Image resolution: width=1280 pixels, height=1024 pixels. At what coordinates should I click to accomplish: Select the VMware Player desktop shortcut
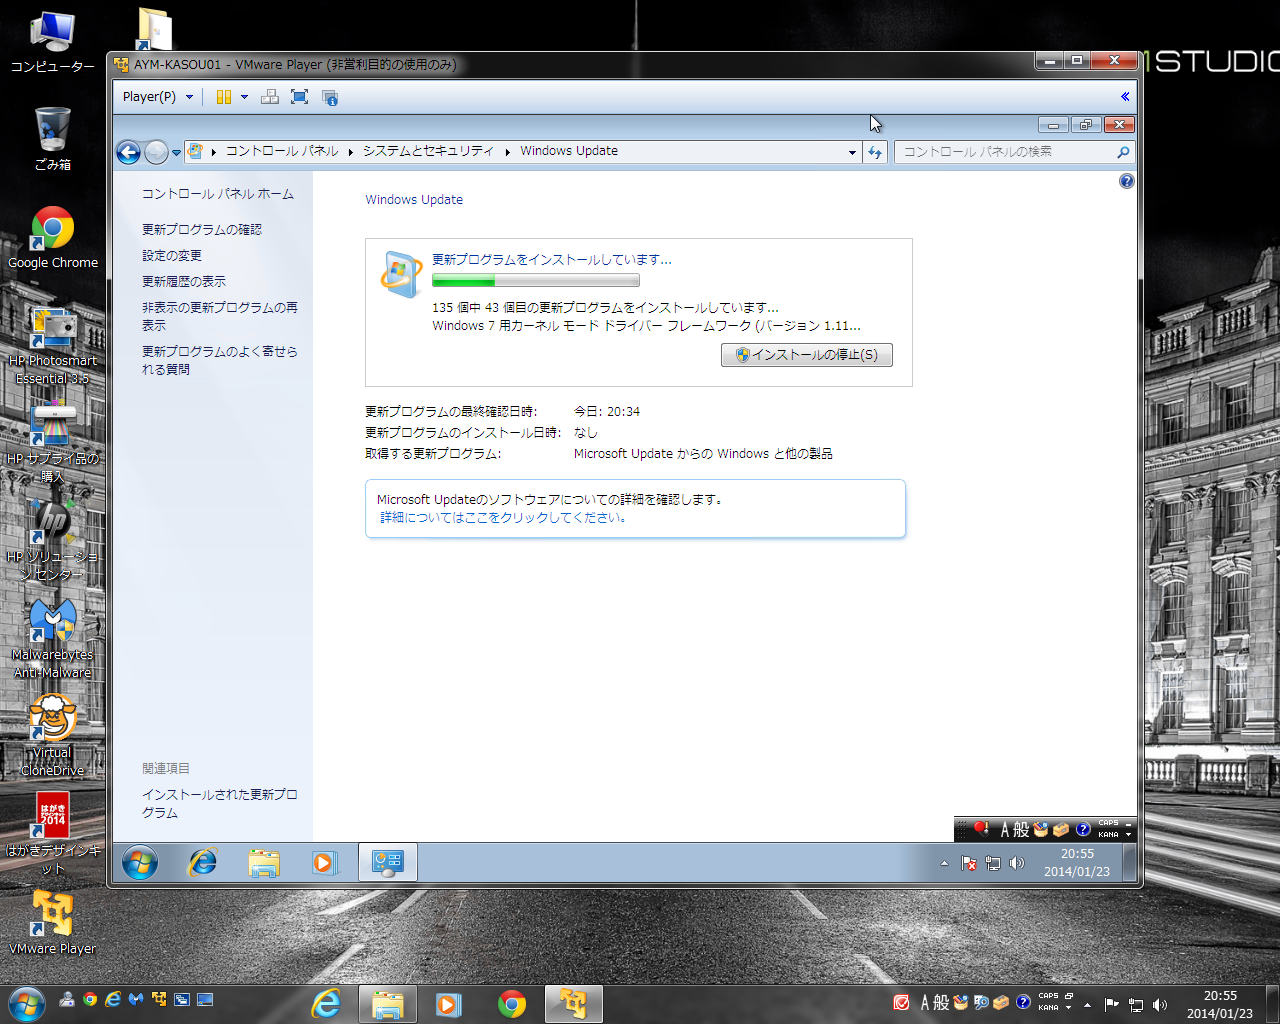(53, 923)
